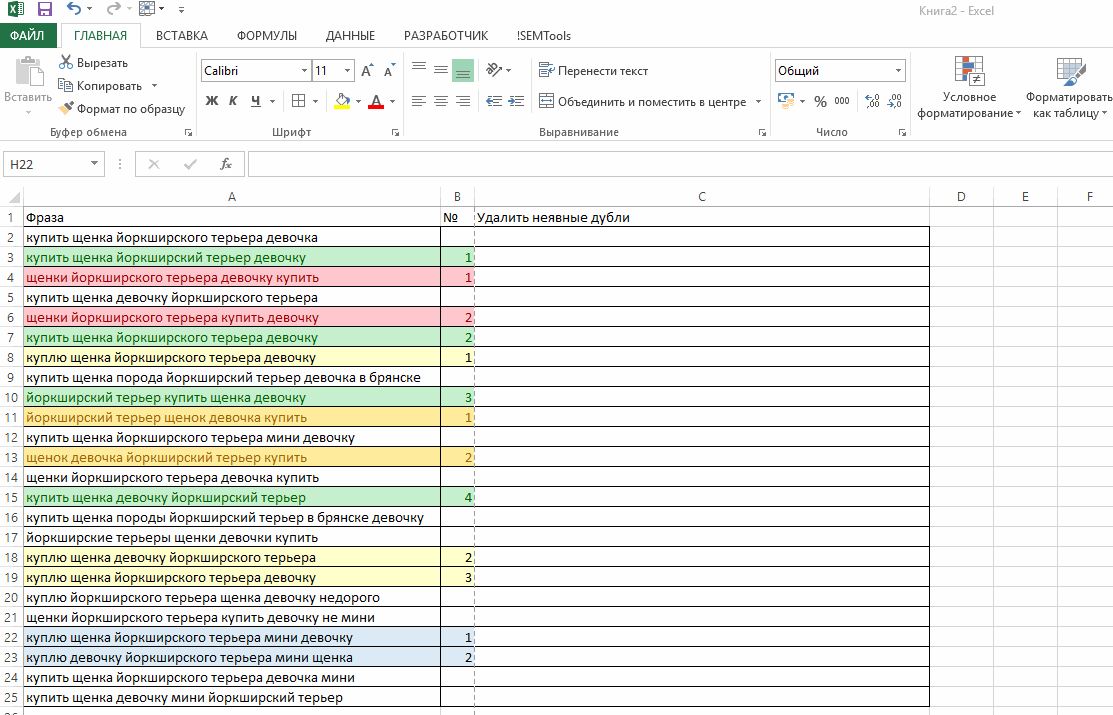Viewport: 1113px width, 715px height.
Task: Open fill color palette dropdown arrow
Action: point(358,101)
